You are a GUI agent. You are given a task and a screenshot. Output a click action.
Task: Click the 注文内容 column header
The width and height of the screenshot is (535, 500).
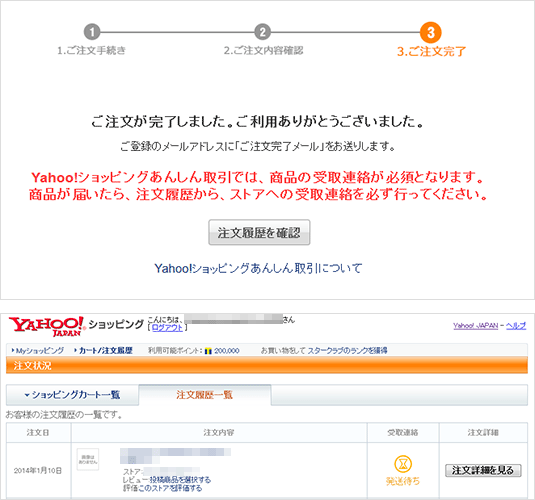(219, 432)
